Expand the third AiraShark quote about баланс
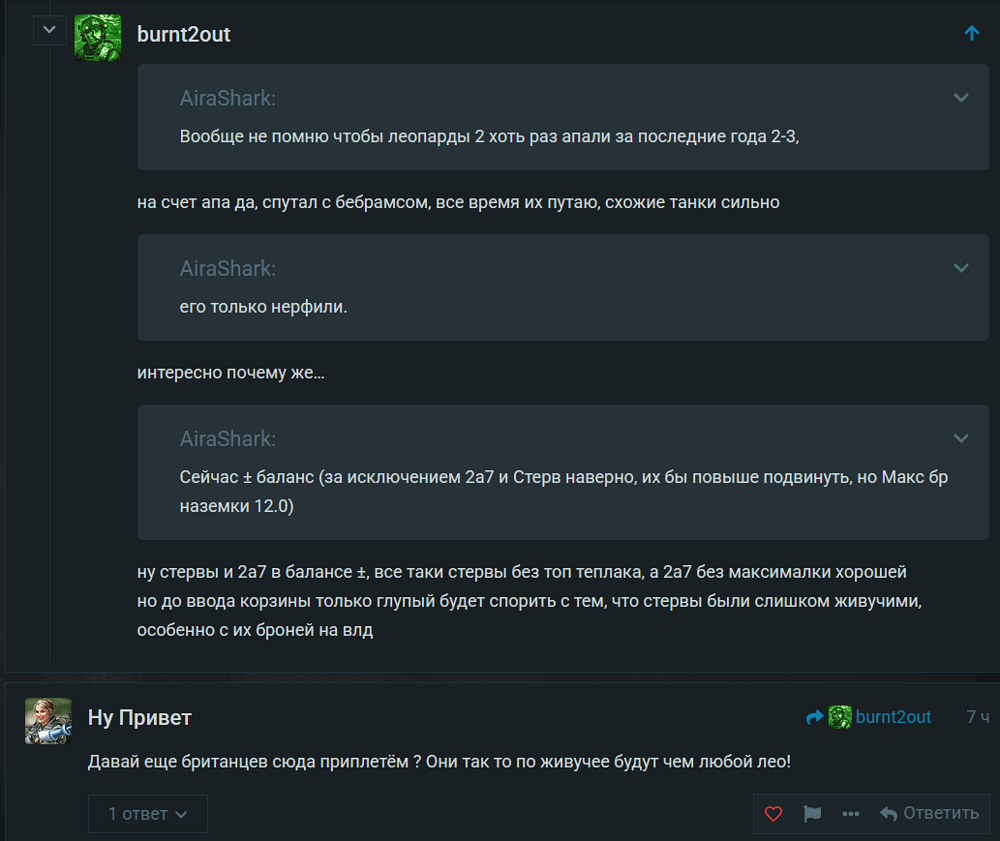 pyautogui.click(x=960, y=438)
